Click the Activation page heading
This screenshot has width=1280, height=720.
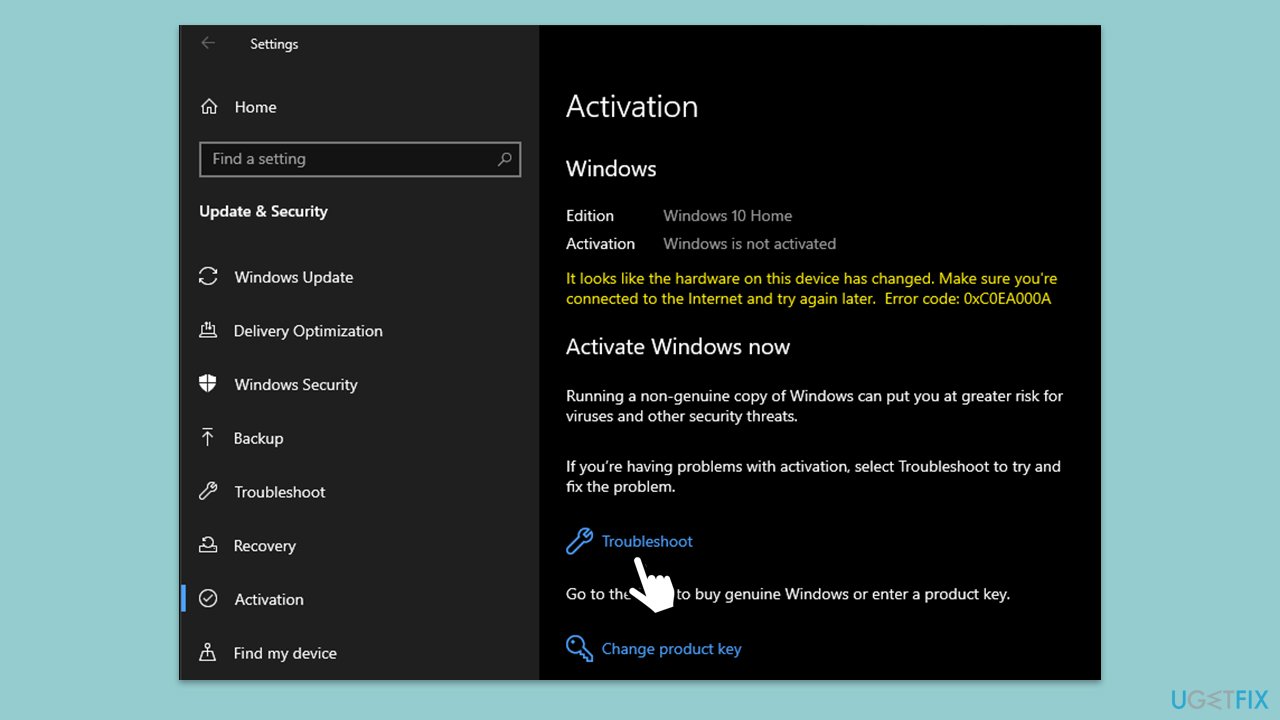tap(632, 107)
